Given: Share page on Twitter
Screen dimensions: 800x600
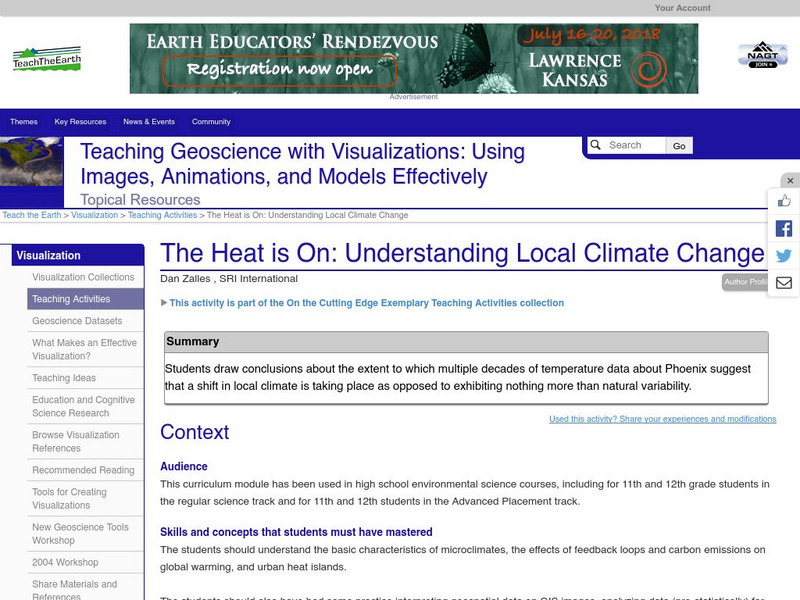Looking at the screenshot, I should click(784, 255).
